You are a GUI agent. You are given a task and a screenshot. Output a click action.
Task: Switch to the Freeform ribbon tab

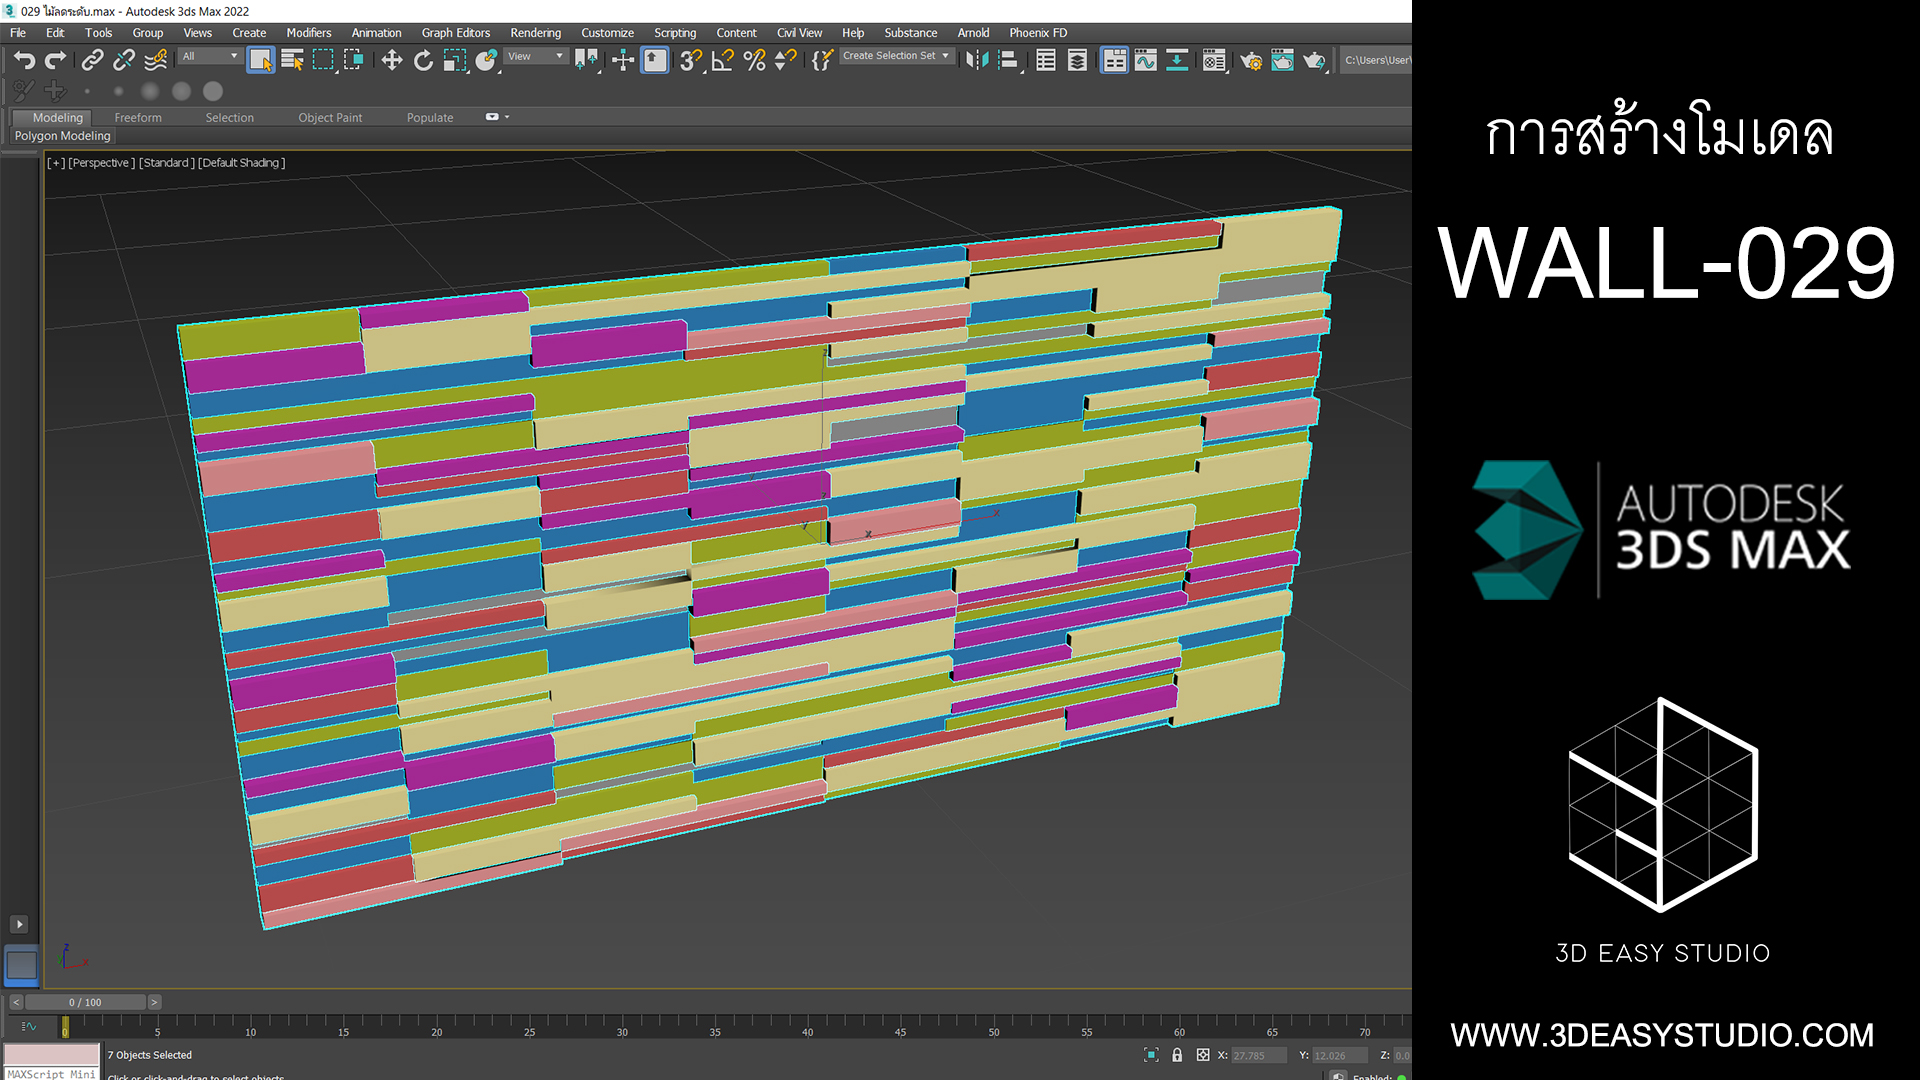(x=137, y=118)
